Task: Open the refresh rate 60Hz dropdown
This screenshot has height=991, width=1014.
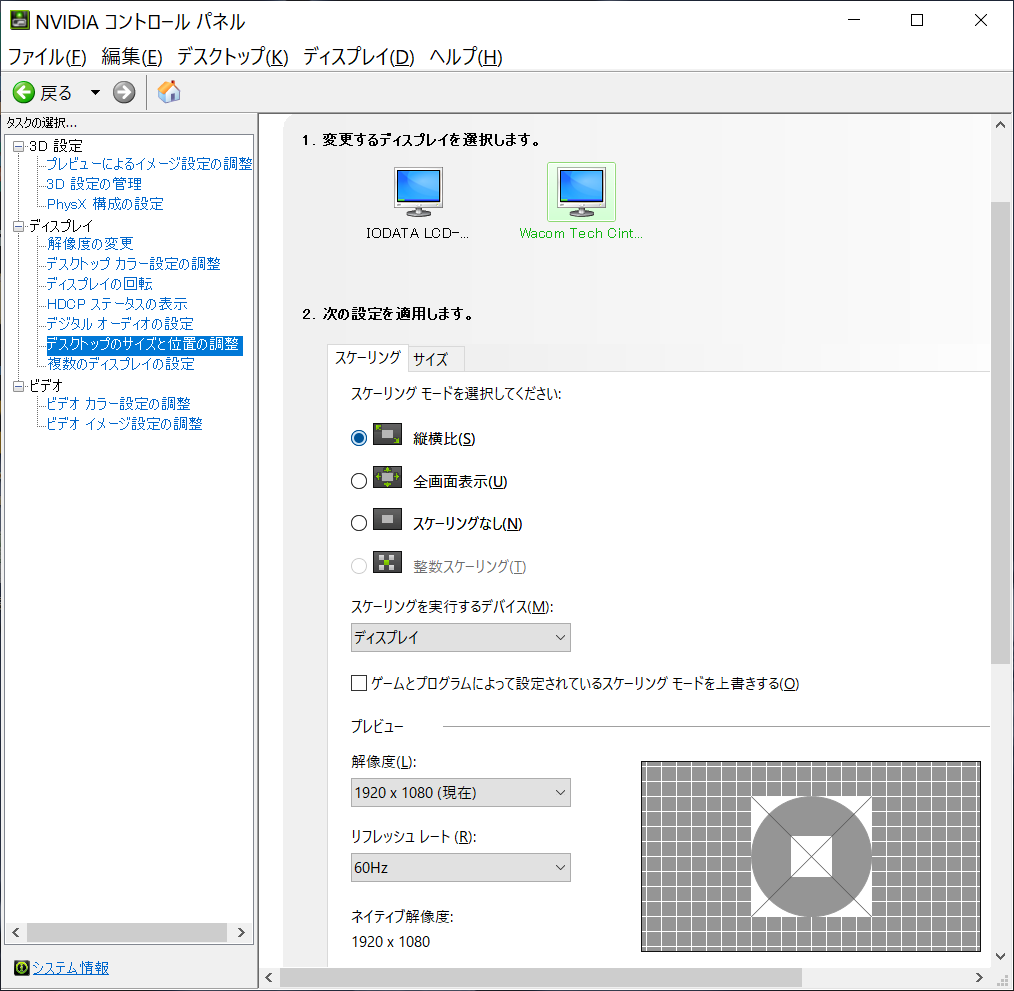Action: tap(460, 867)
